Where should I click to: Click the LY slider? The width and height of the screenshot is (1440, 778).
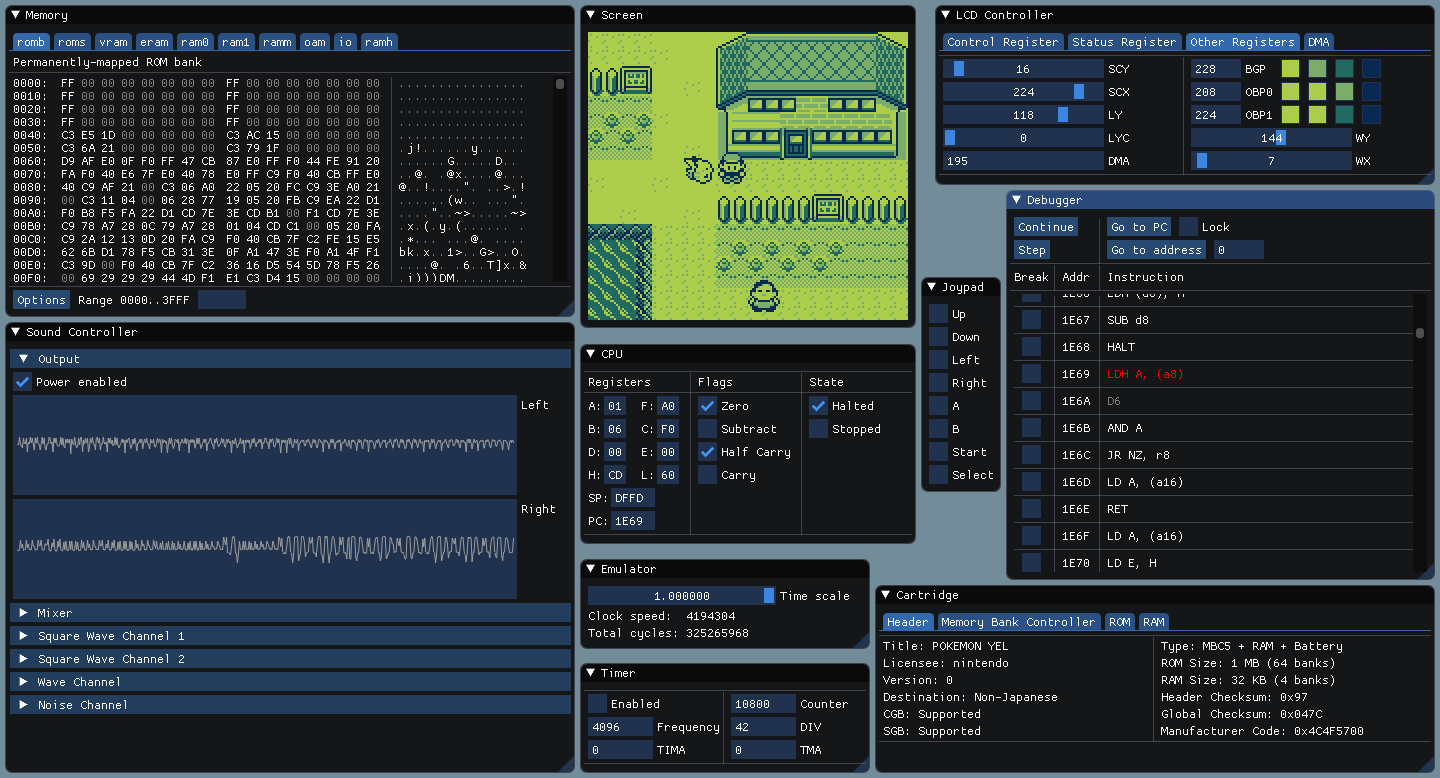tap(1022, 115)
